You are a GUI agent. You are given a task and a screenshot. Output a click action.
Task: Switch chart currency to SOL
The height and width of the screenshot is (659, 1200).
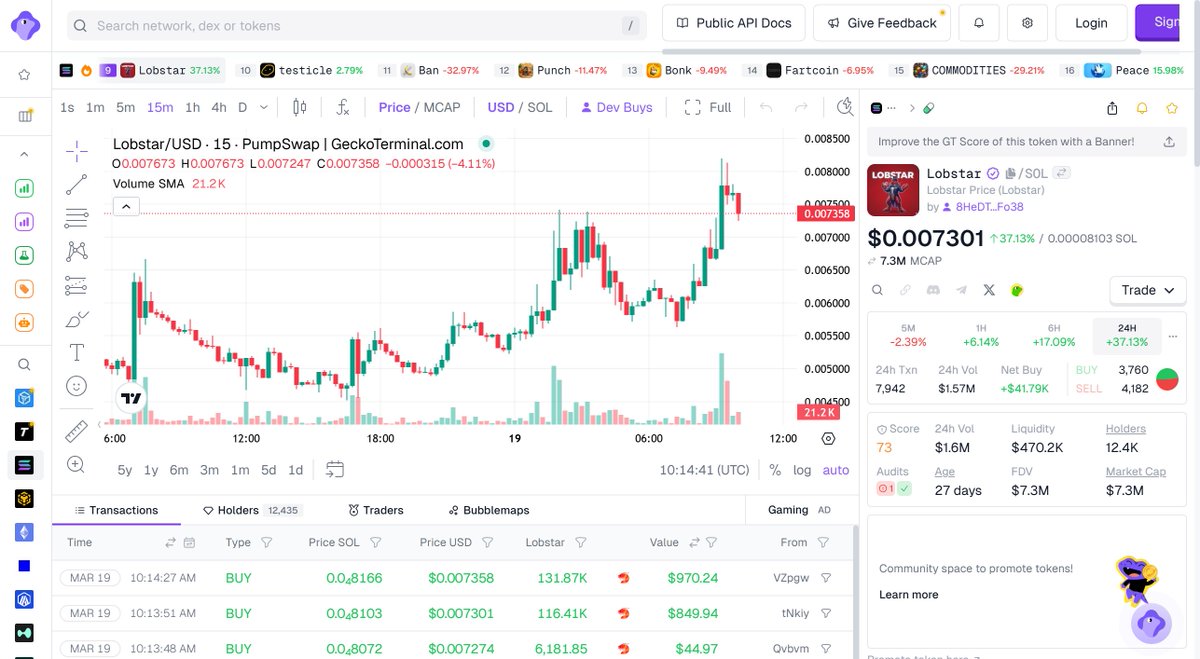click(x=539, y=107)
